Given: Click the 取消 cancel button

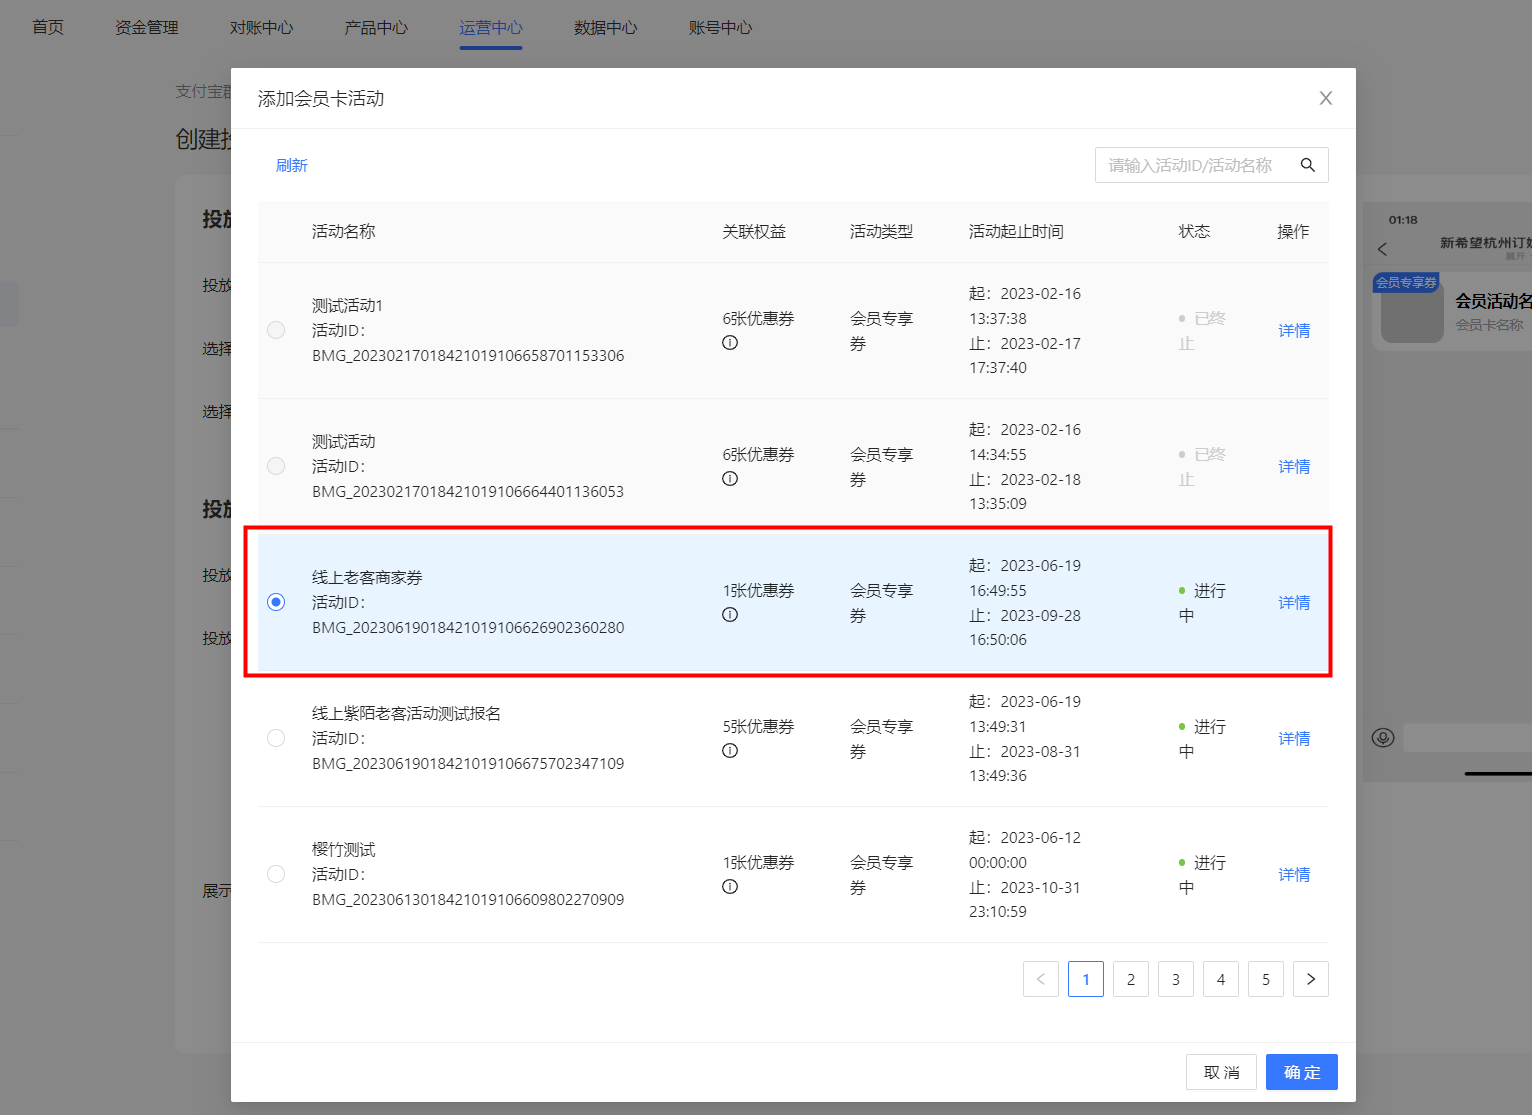Looking at the screenshot, I should tap(1221, 1072).
